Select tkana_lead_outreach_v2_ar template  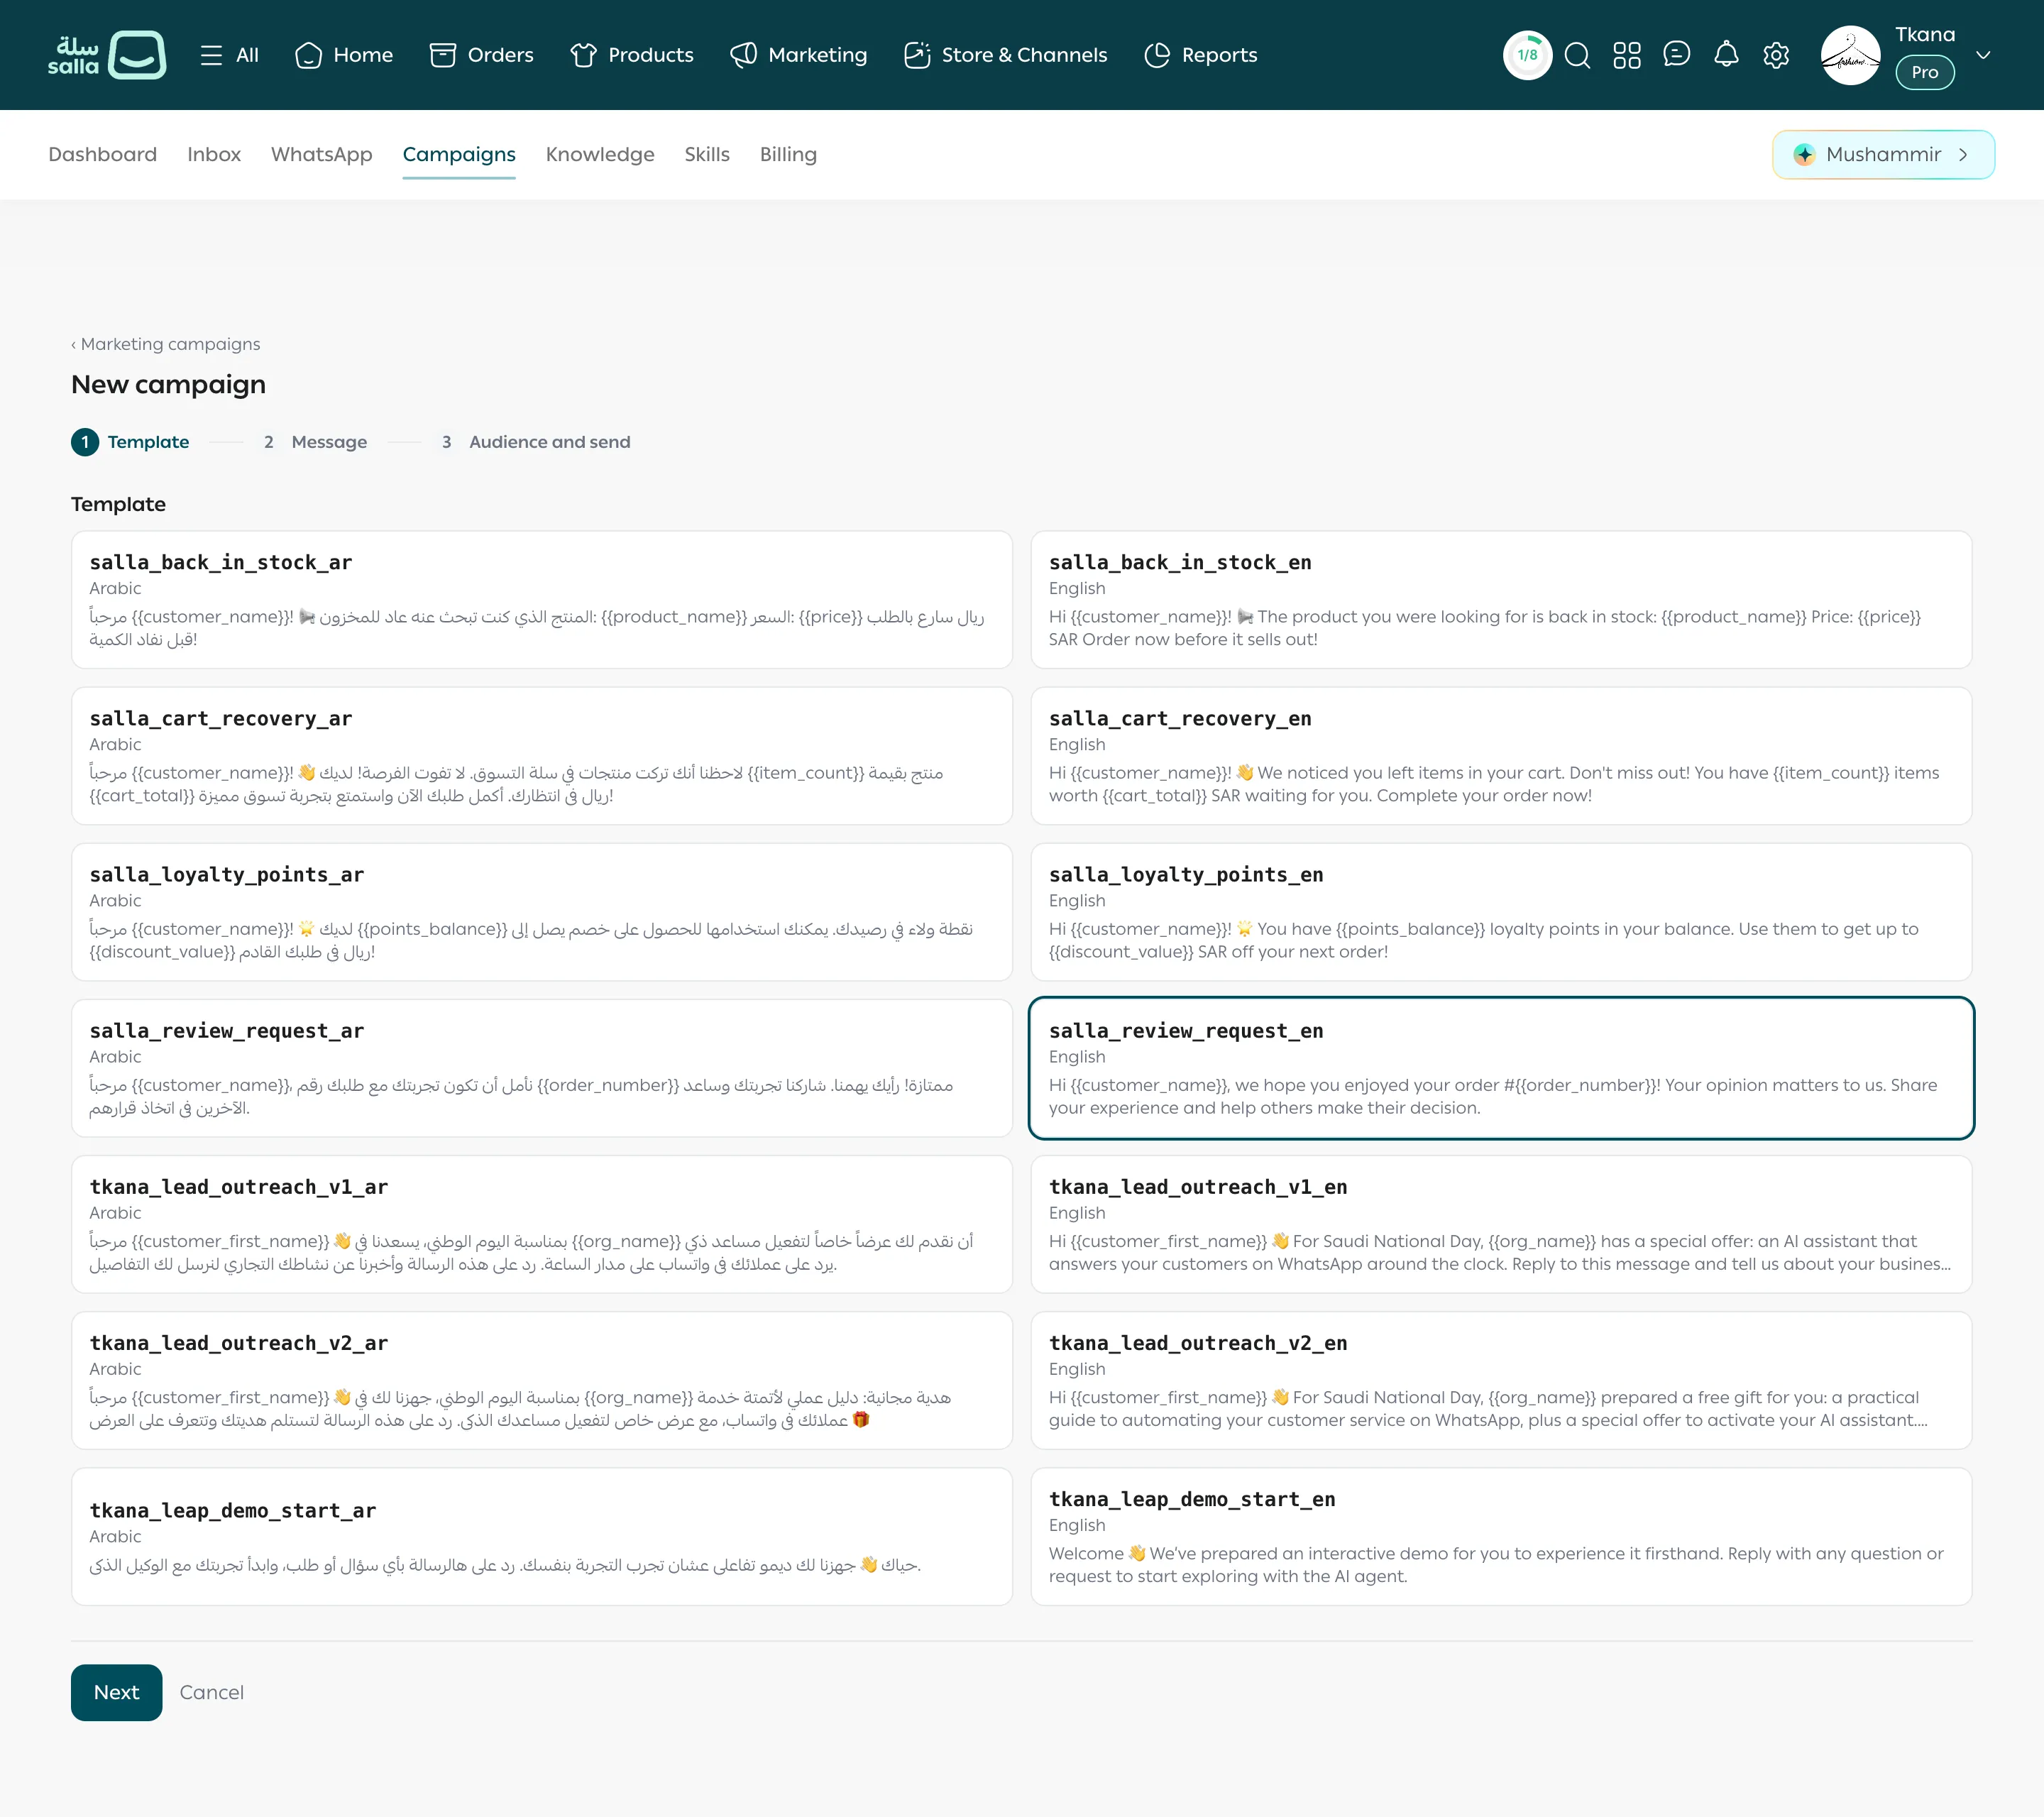[x=542, y=1380]
